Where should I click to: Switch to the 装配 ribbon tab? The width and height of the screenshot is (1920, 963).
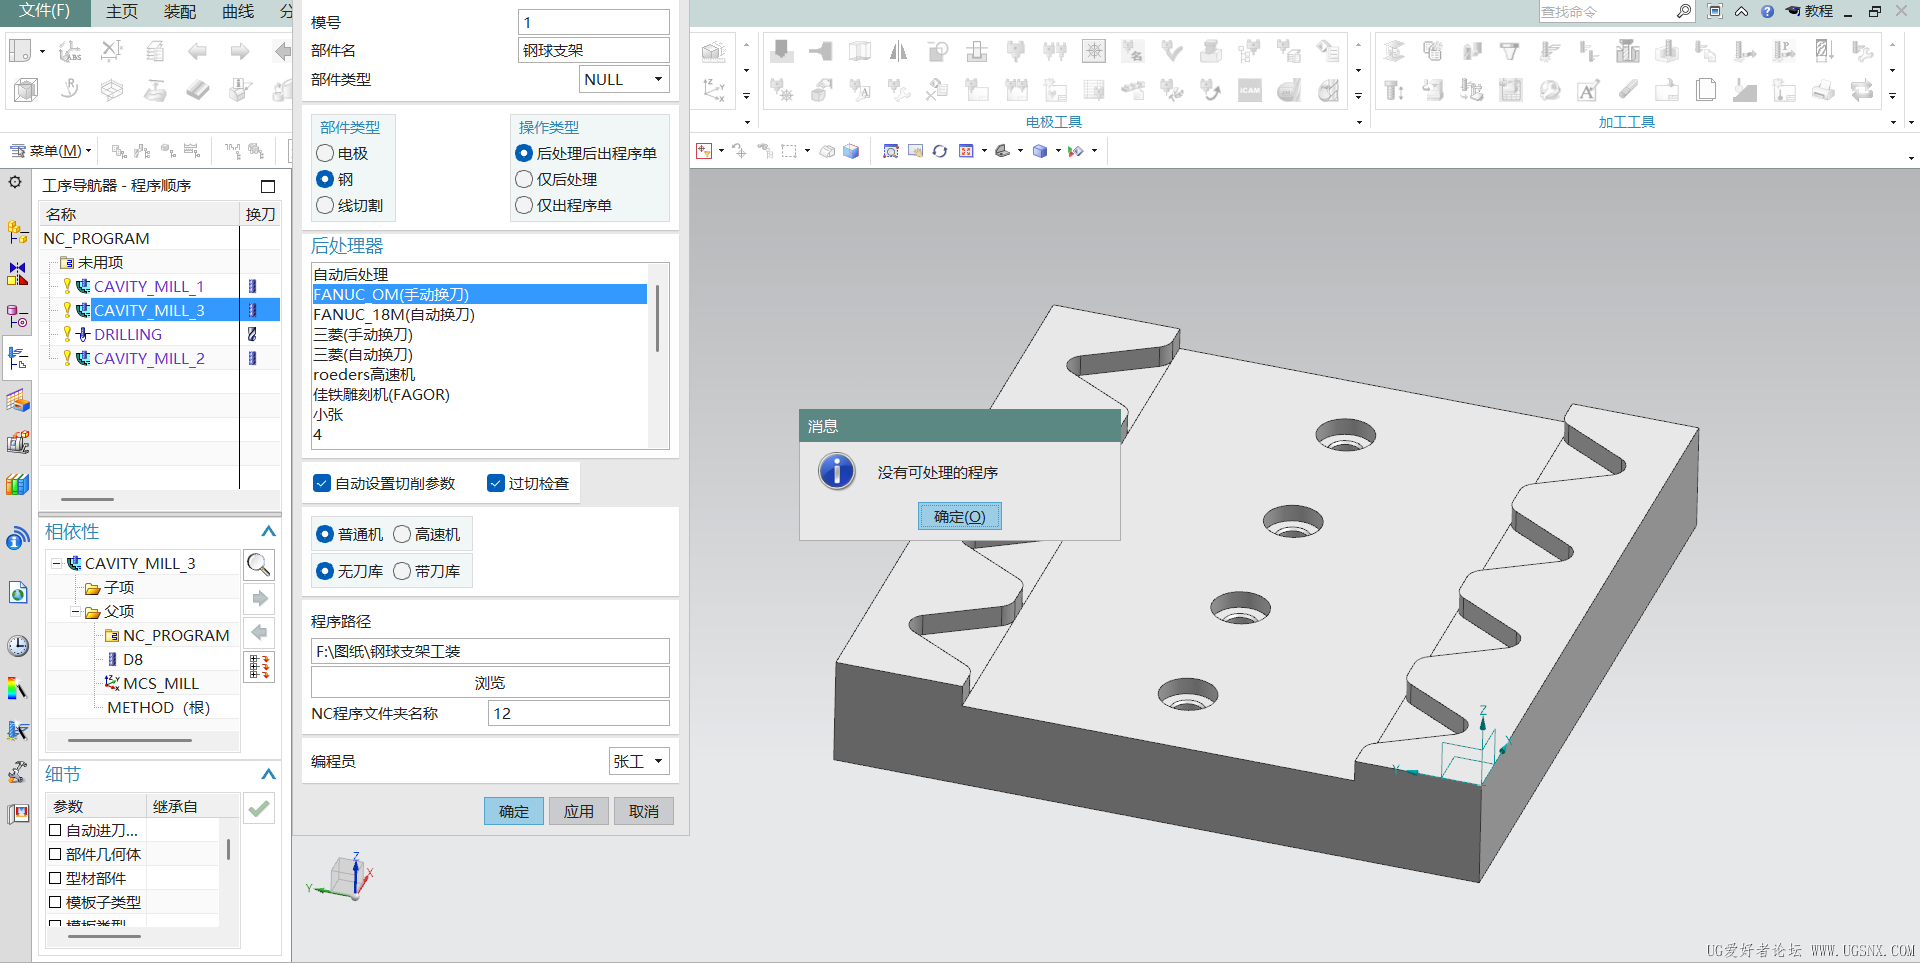(180, 12)
